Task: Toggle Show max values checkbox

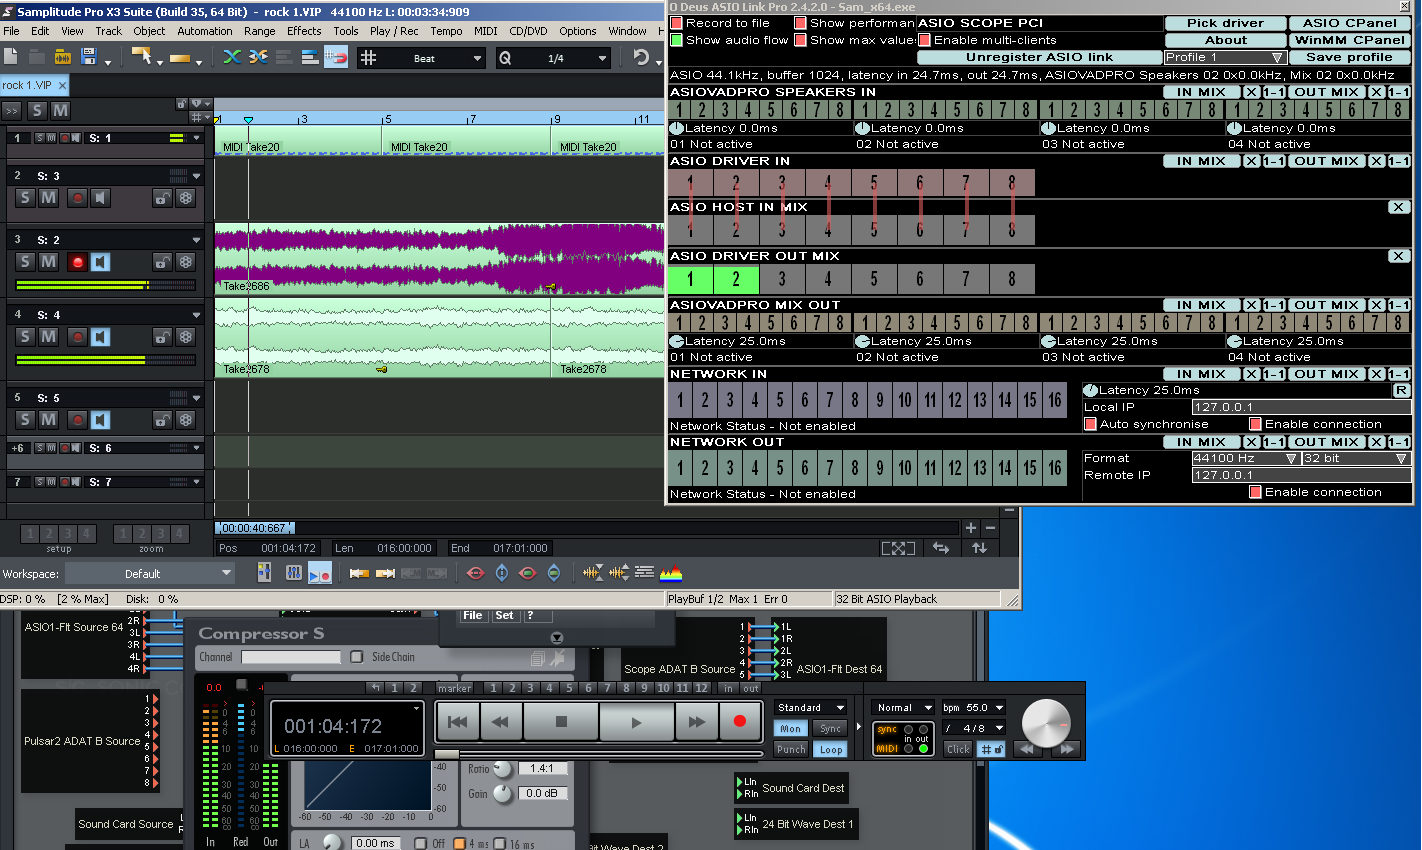Action: (801, 40)
